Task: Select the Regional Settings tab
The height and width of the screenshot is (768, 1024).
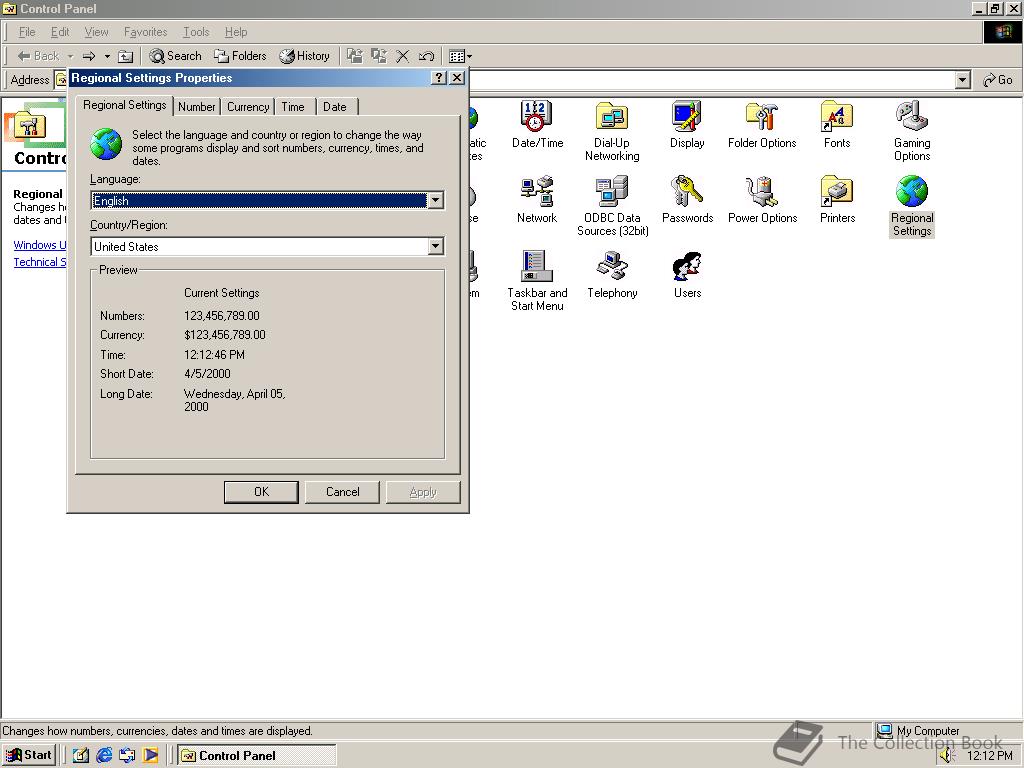Action: point(125,105)
